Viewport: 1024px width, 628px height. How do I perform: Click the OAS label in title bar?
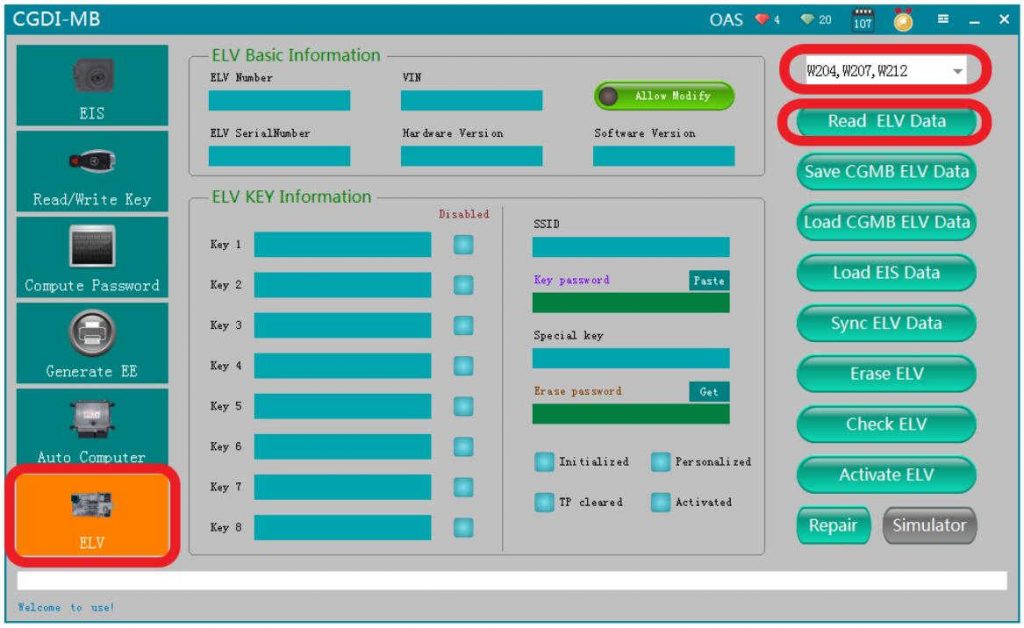(x=726, y=20)
